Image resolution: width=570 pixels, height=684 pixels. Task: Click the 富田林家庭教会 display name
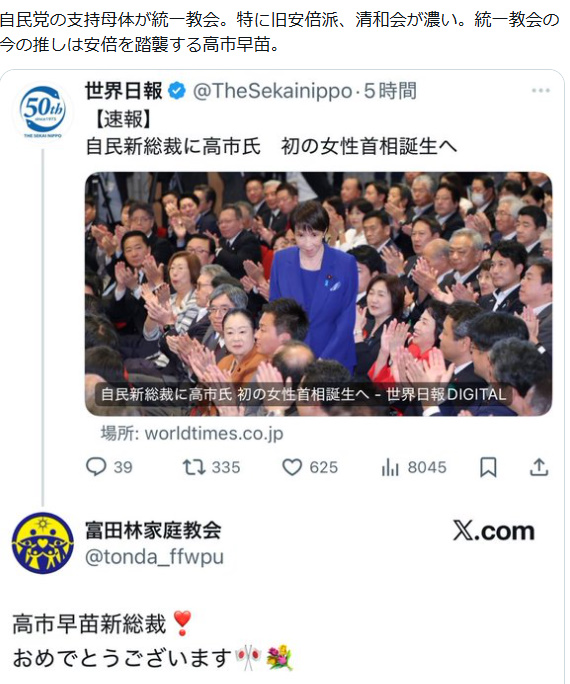pos(153,530)
